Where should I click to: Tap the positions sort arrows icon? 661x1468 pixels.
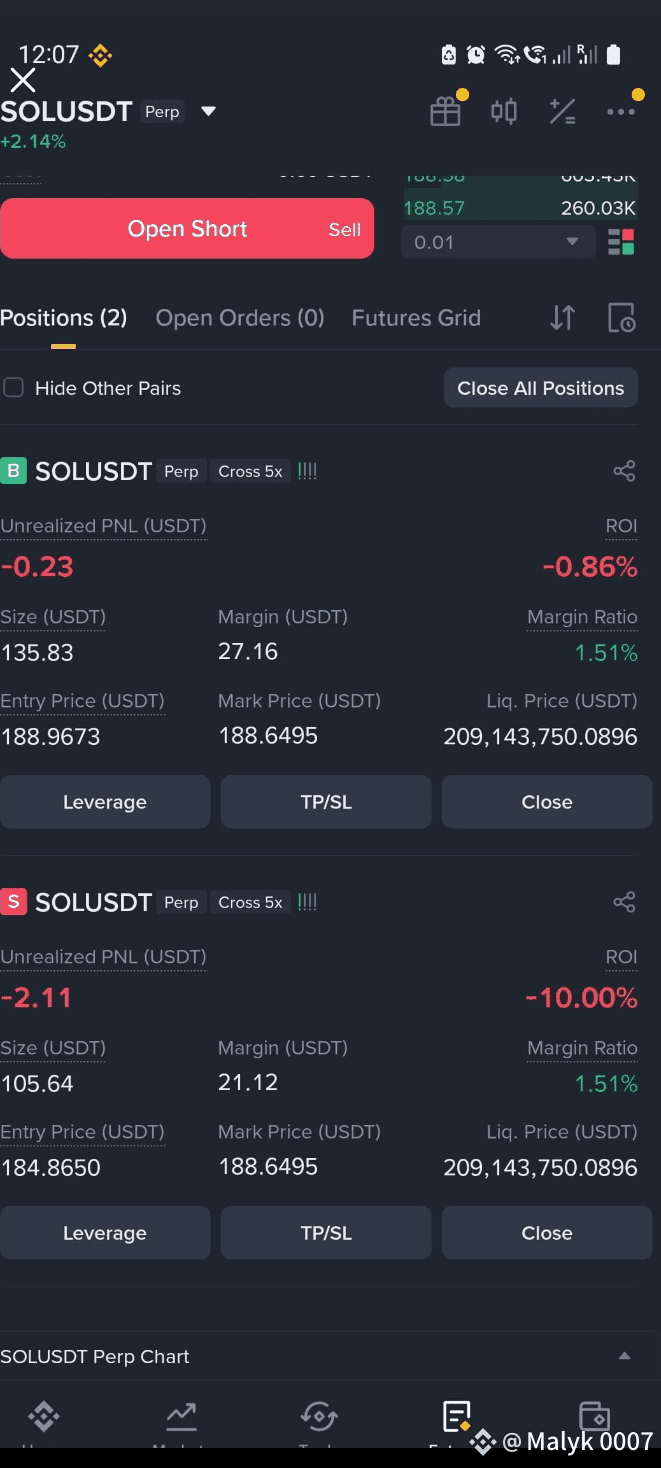click(563, 318)
